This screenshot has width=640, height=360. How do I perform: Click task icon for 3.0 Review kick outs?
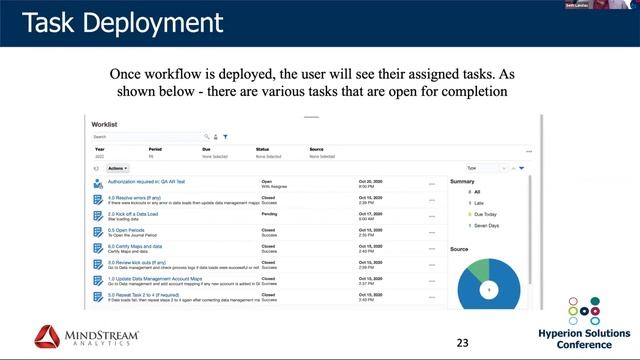[98, 264]
